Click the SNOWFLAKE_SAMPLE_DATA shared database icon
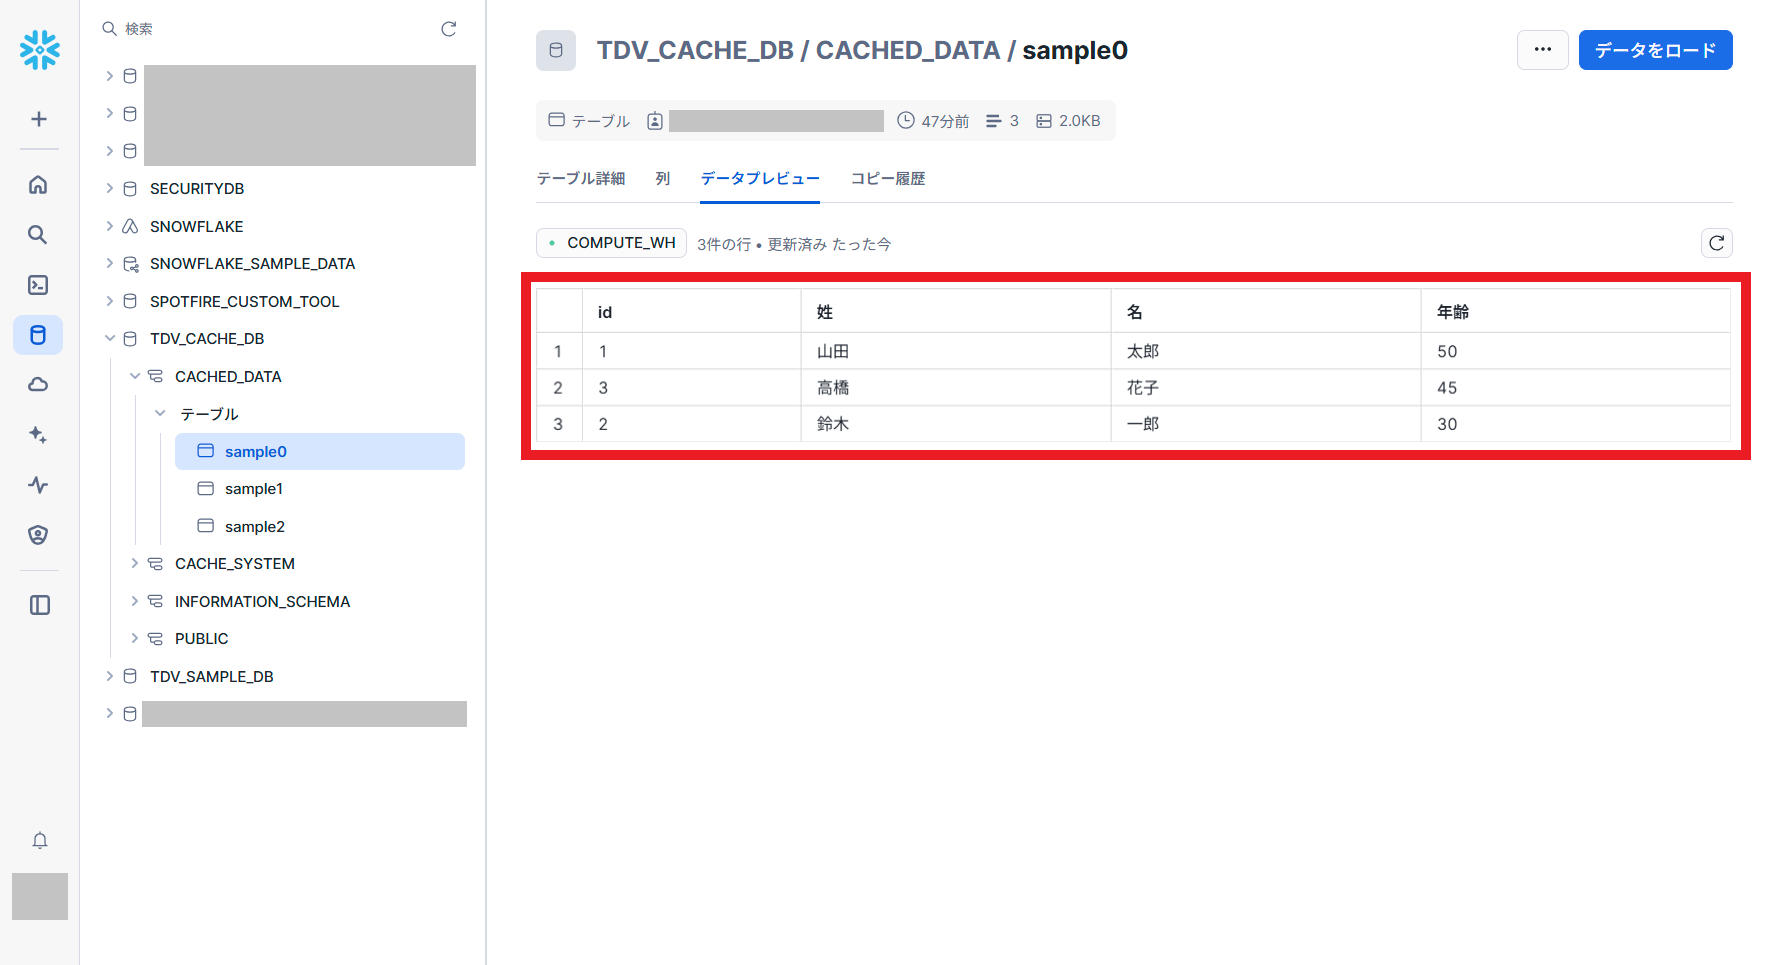The height and width of the screenshot is (965, 1783). pos(130,264)
